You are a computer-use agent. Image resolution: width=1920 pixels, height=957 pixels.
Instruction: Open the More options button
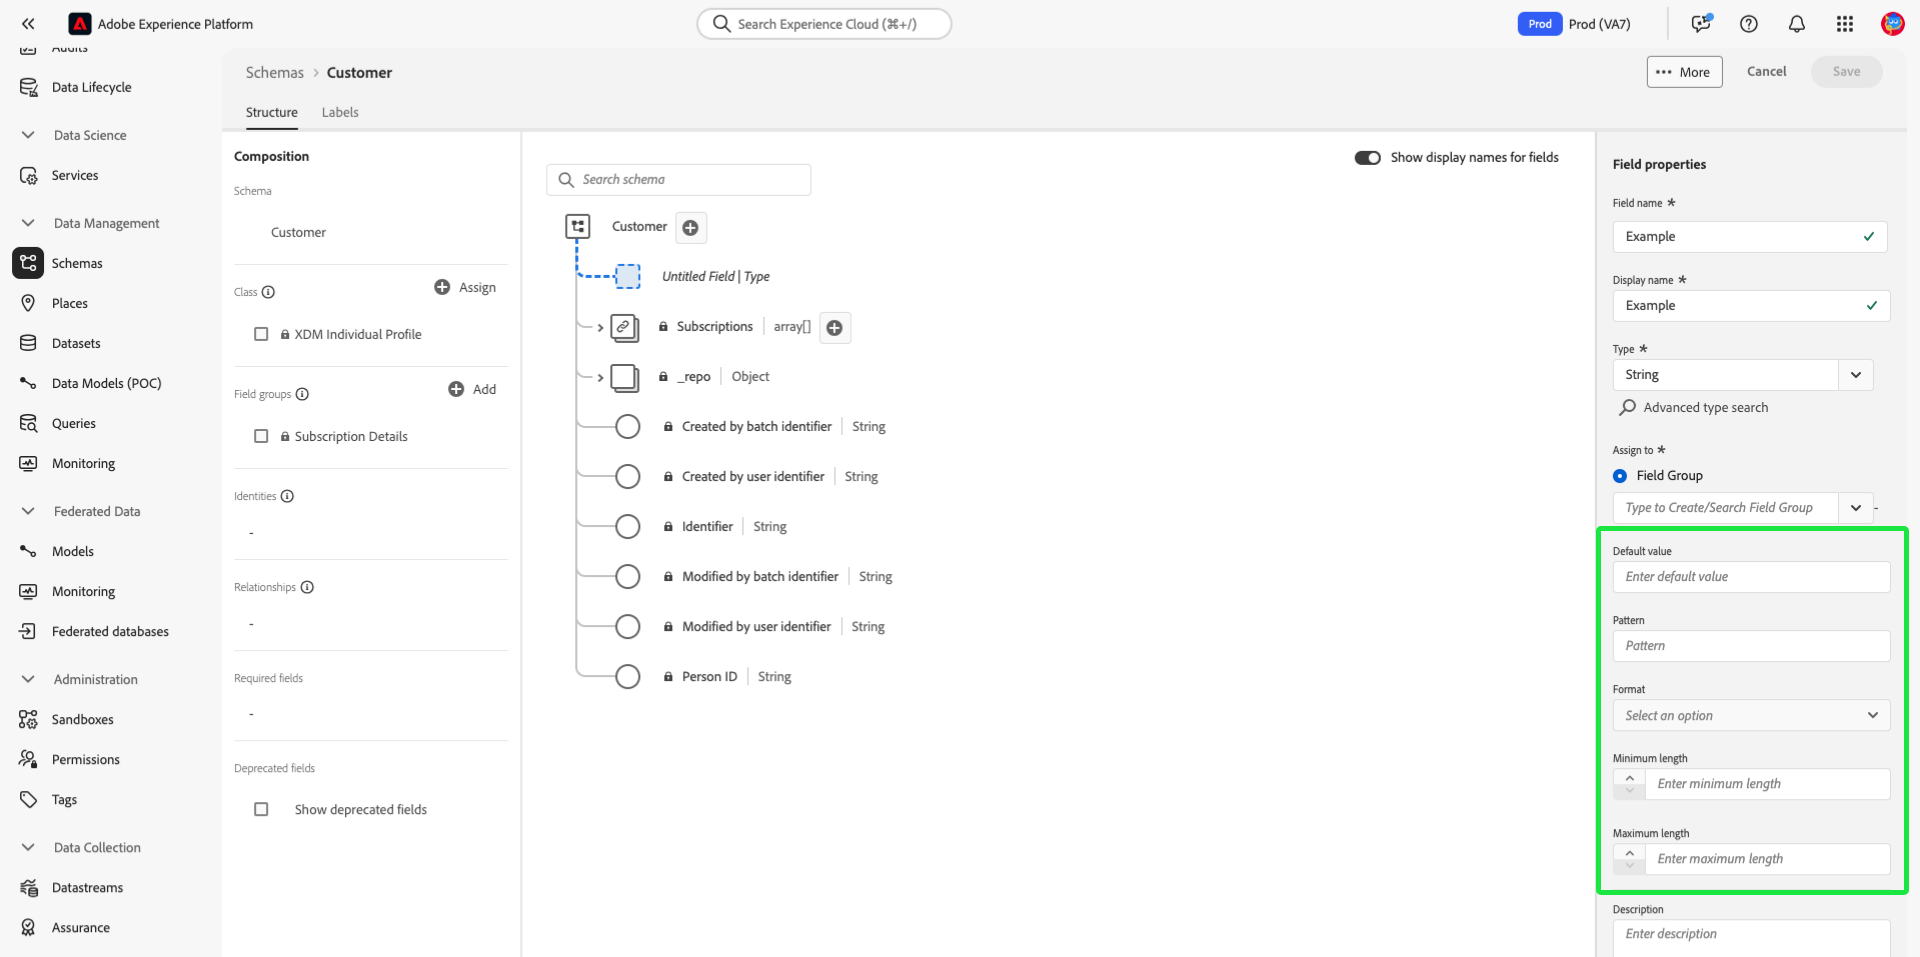[1684, 72]
